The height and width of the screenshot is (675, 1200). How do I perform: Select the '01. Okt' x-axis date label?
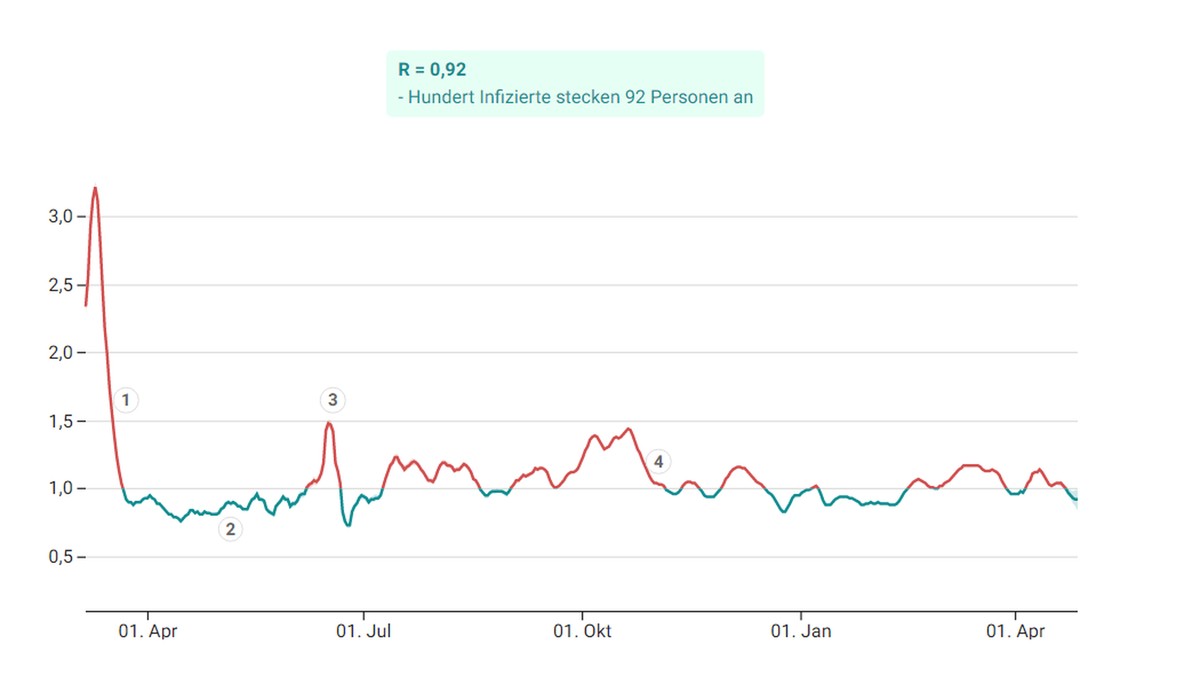click(582, 632)
